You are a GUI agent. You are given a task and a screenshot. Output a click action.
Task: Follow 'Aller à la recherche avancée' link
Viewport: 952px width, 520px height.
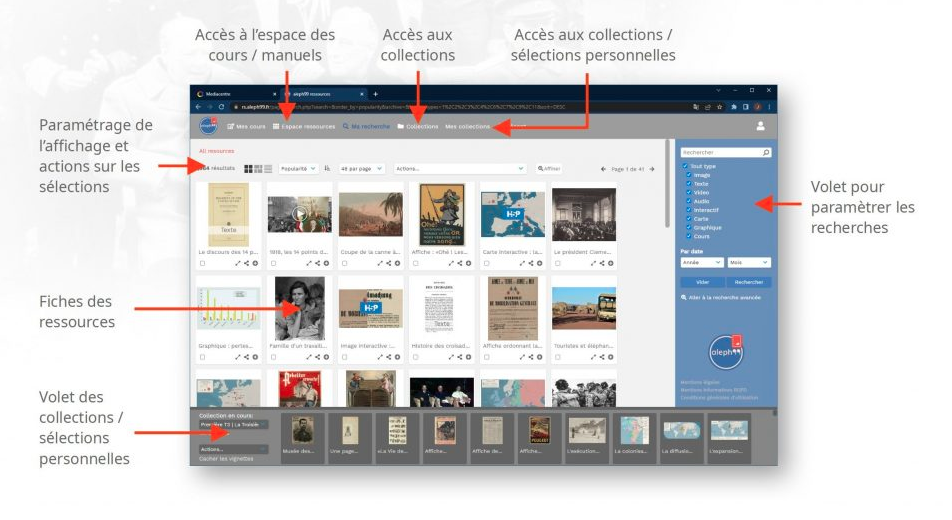click(719, 298)
